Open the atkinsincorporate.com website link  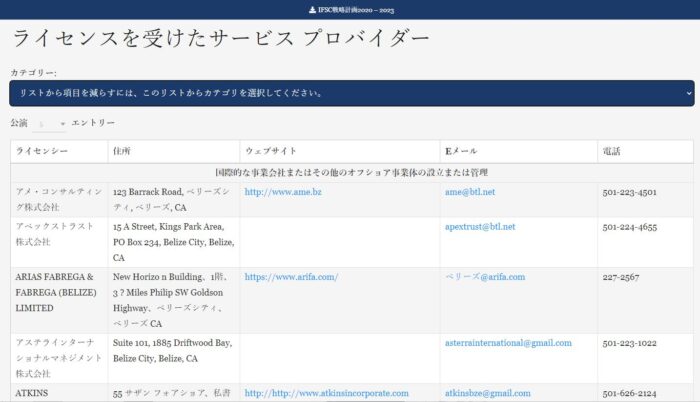coord(326,394)
